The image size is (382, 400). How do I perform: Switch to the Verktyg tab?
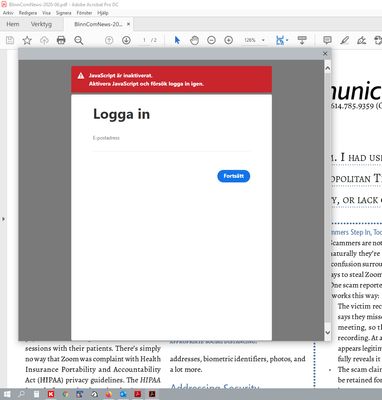pos(41,24)
